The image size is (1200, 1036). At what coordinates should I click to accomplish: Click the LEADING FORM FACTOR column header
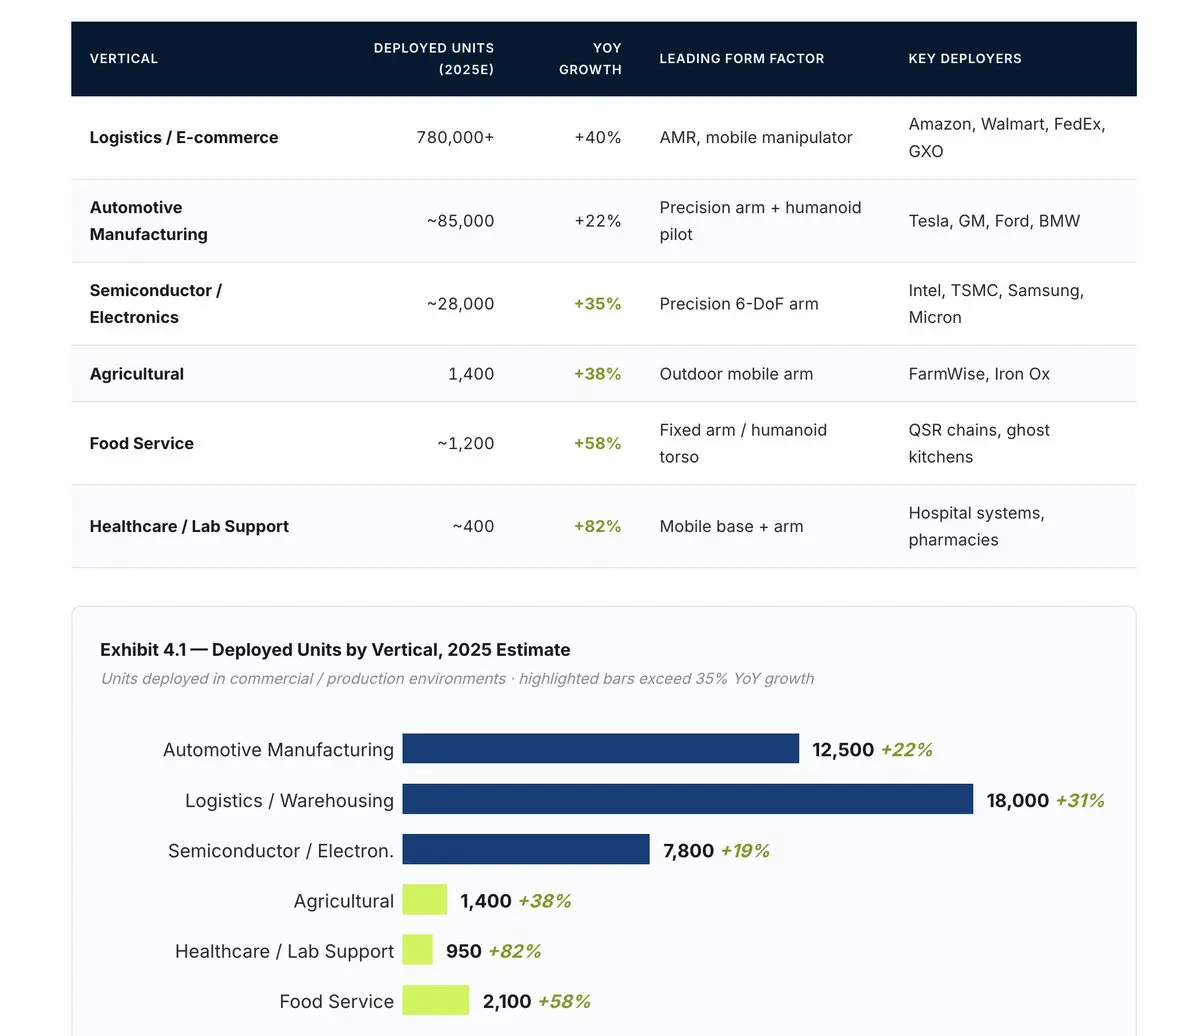742,58
